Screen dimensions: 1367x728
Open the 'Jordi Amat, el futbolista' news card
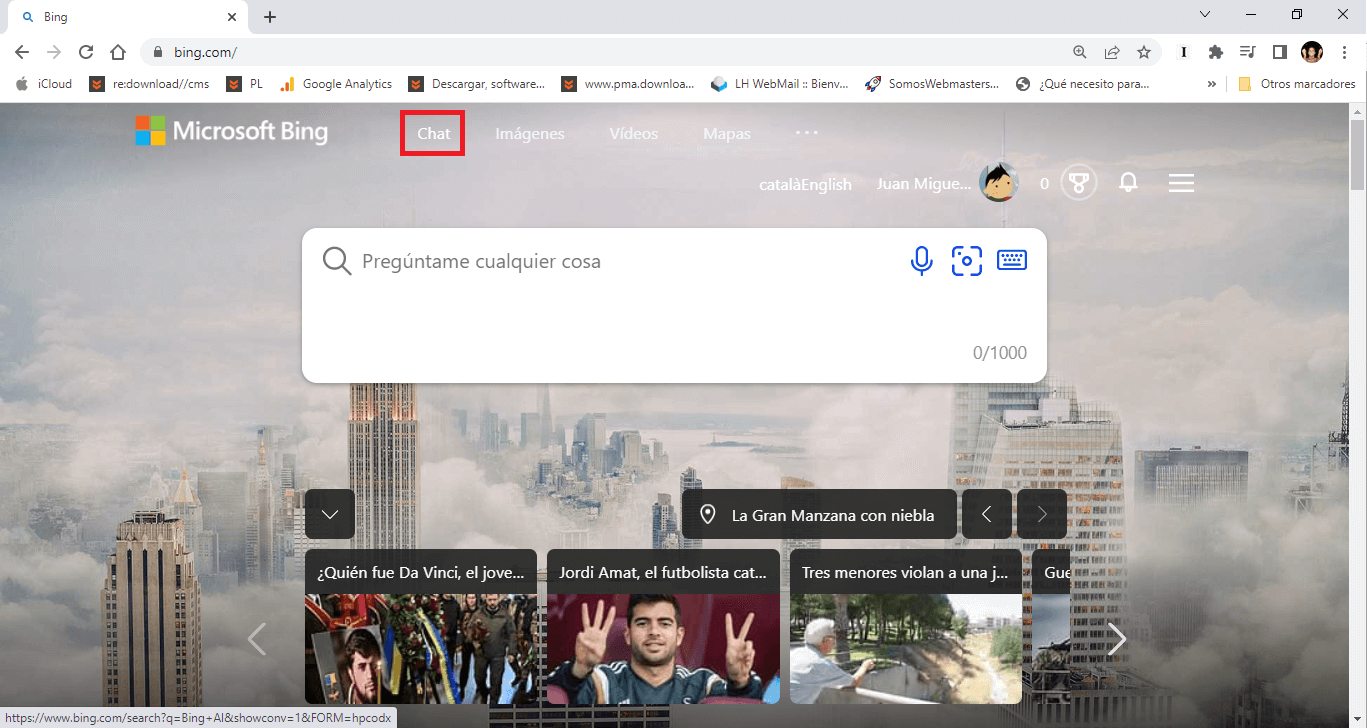click(x=663, y=626)
